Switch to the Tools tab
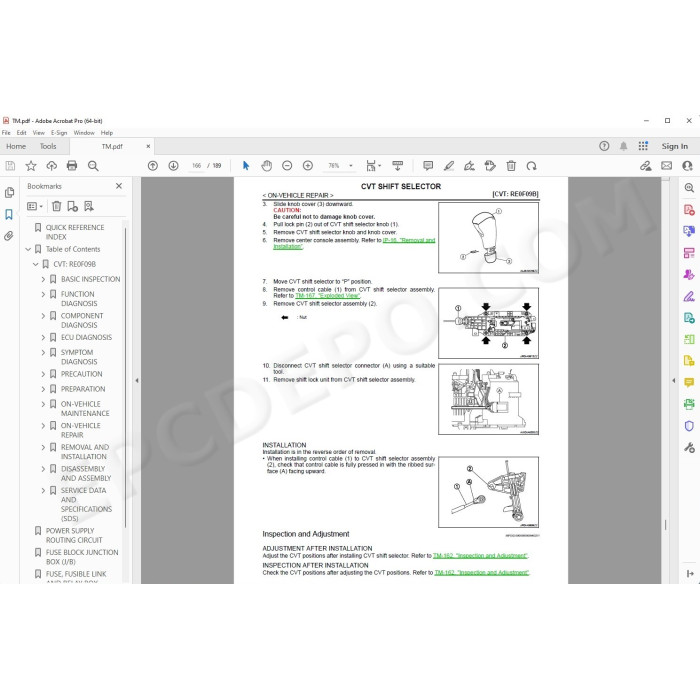Screen dimensions: 700x700 point(48,146)
